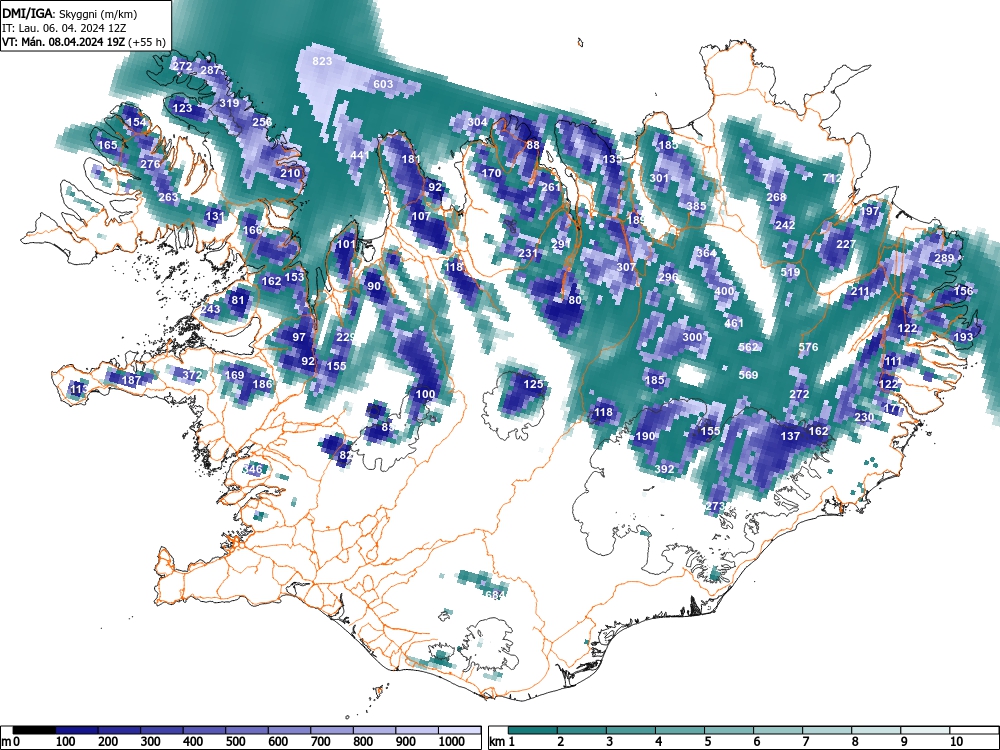
Task: Click the map value 170
Action: pos(491,173)
